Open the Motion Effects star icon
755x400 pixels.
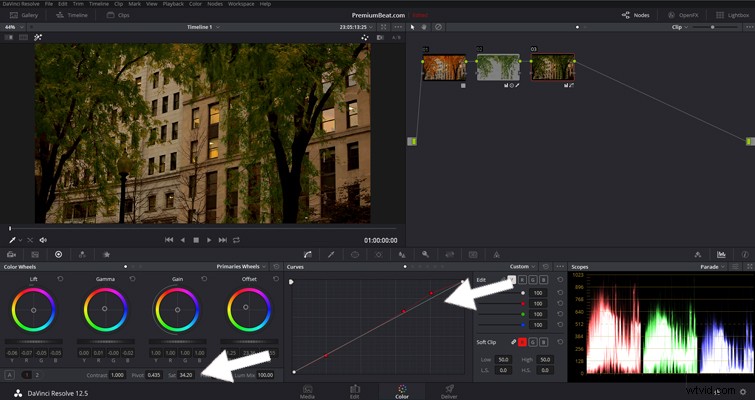pyautogui.click(x=106, y=255)
